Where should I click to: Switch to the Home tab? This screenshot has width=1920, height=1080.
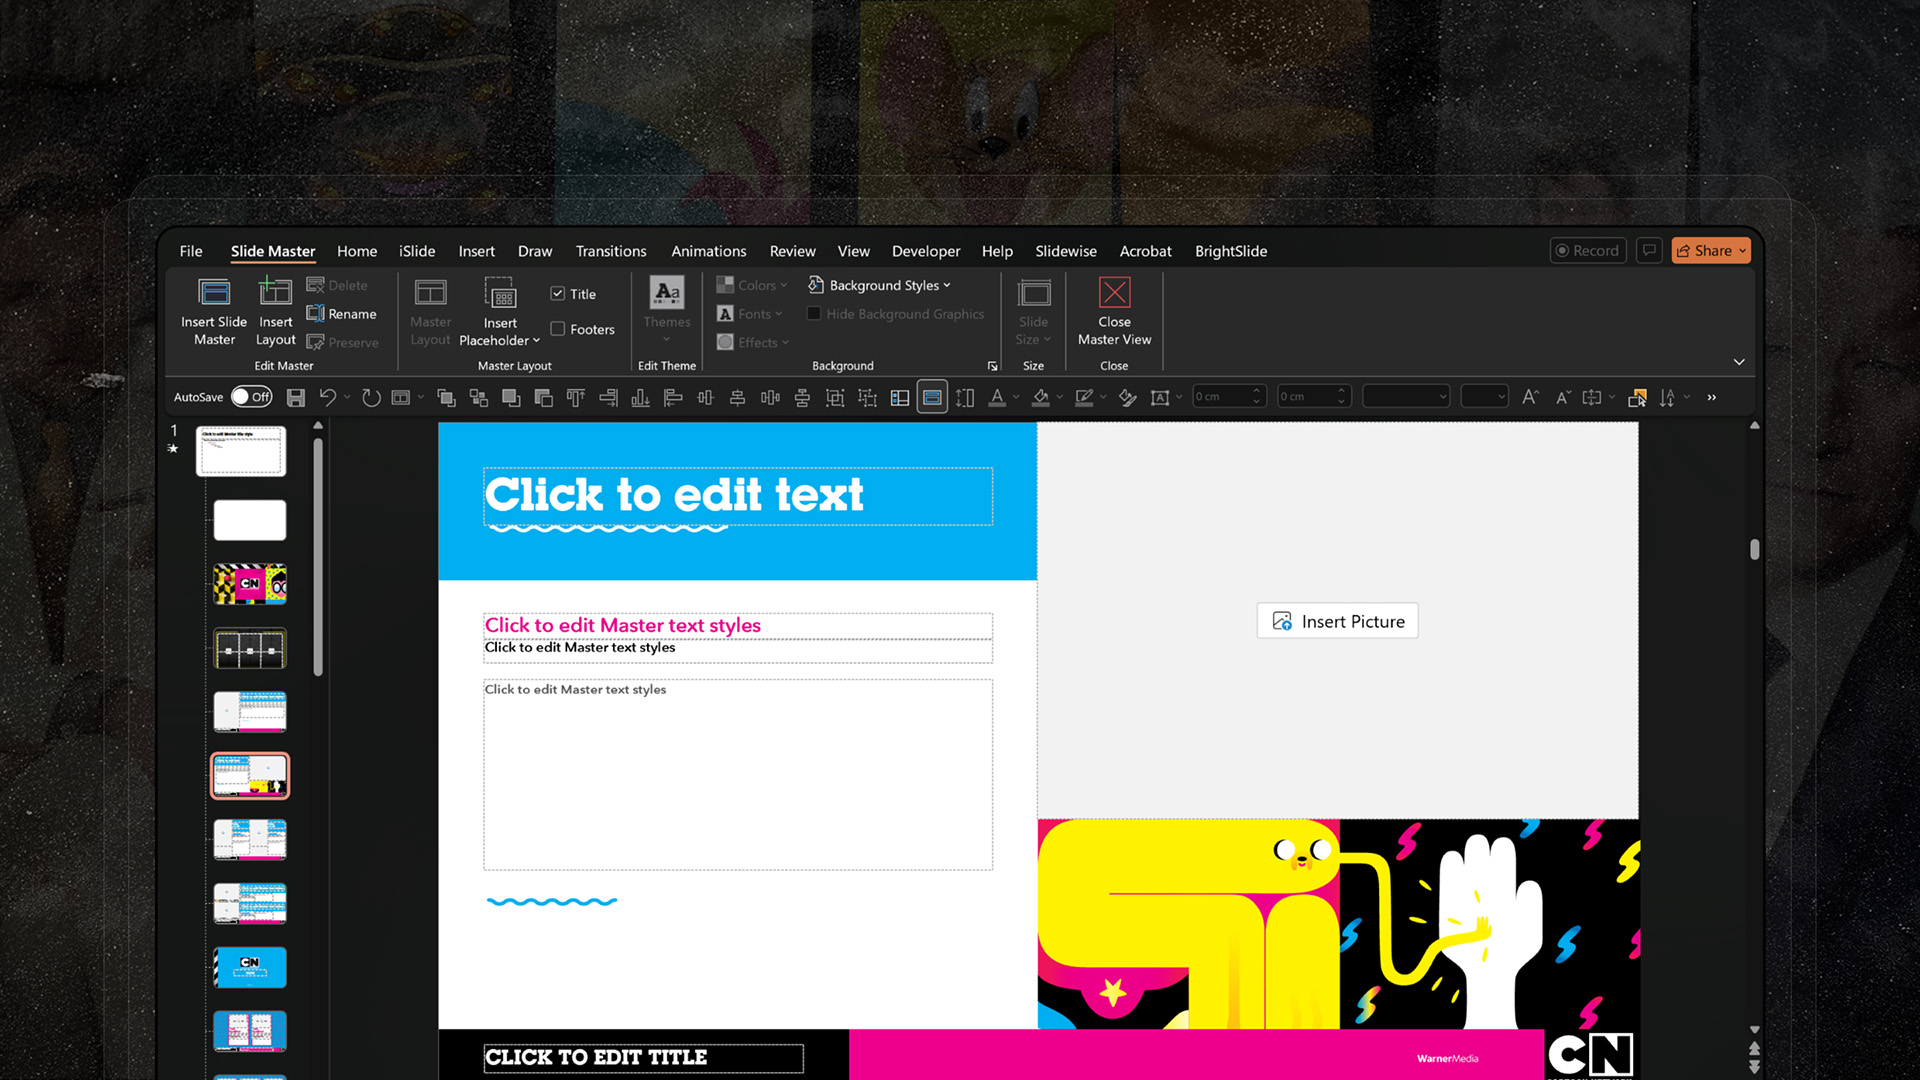[357, 251]
